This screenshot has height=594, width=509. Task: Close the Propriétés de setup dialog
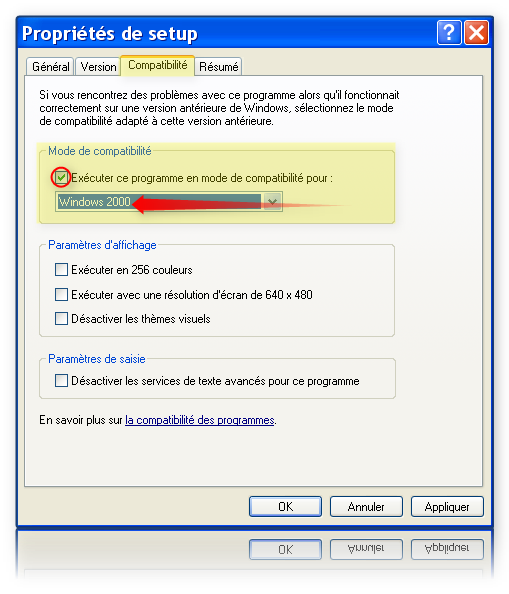pos(476,33)
